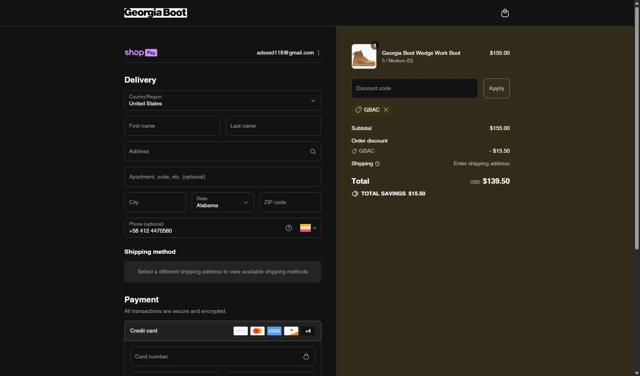
Task: Click the - $15.50 discount value
Action: (499, 151)
